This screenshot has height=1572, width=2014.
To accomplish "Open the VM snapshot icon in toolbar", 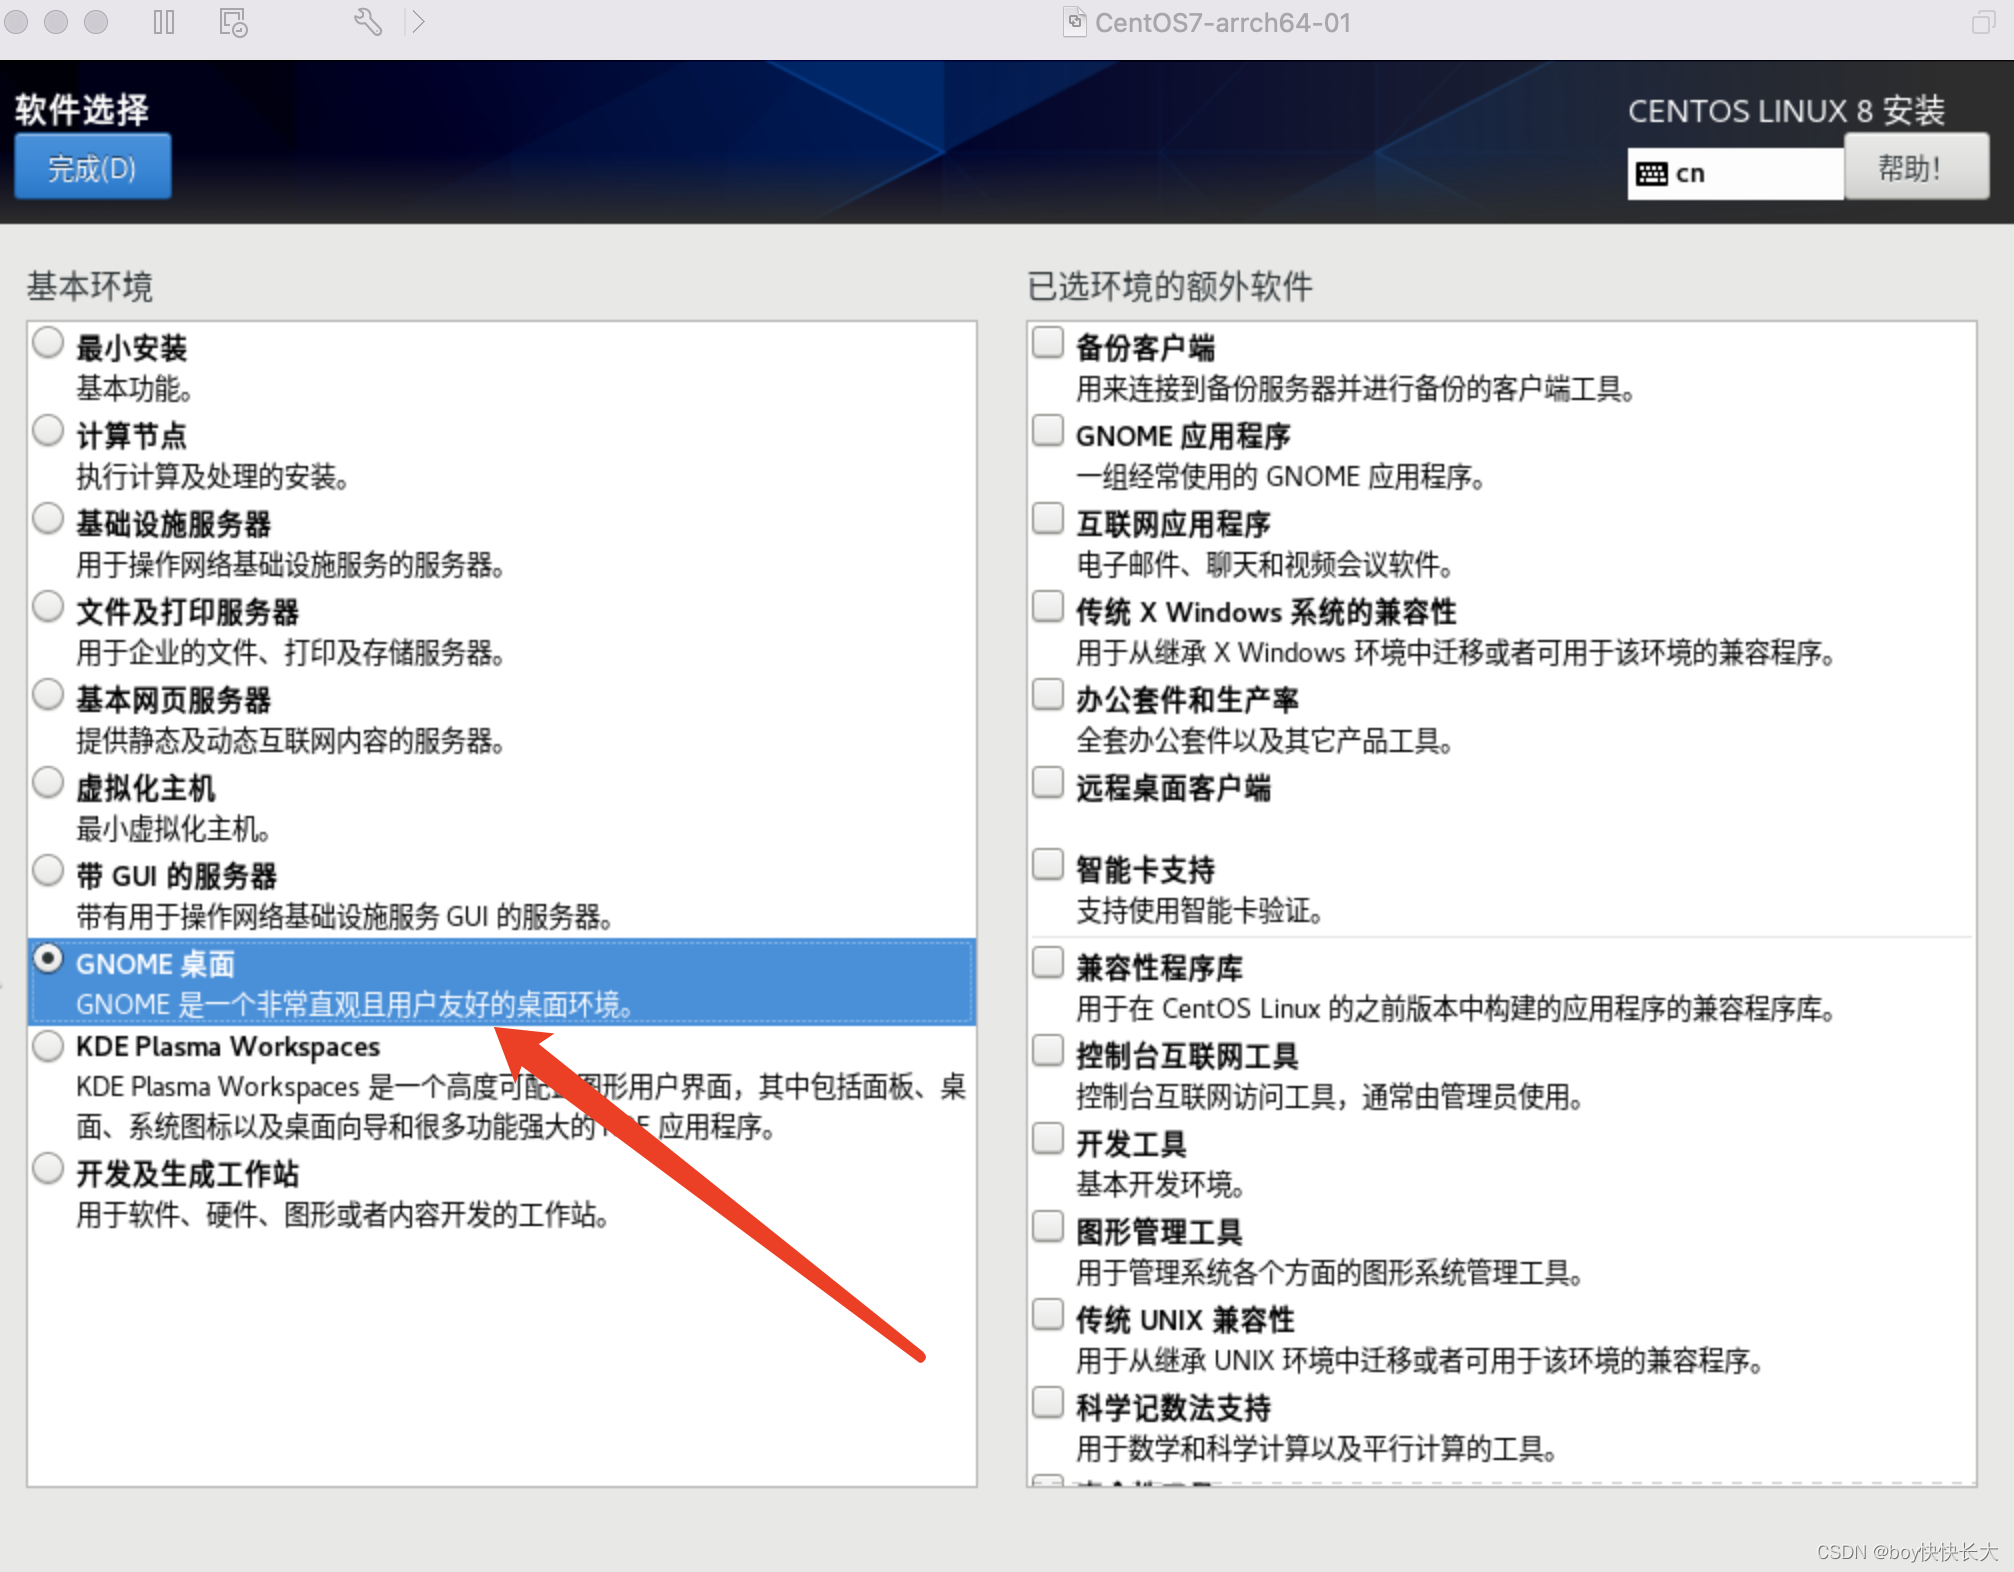I will (x=233, y=22).
